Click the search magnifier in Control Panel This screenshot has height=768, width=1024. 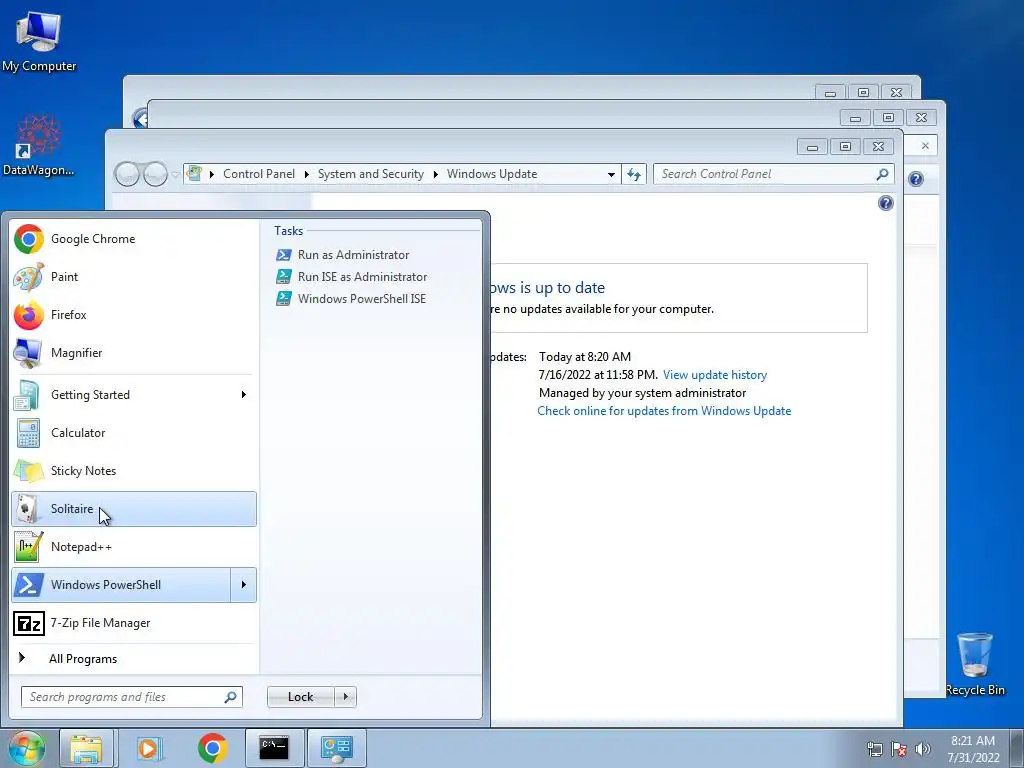pyautogui.click(x=882, y=174)
